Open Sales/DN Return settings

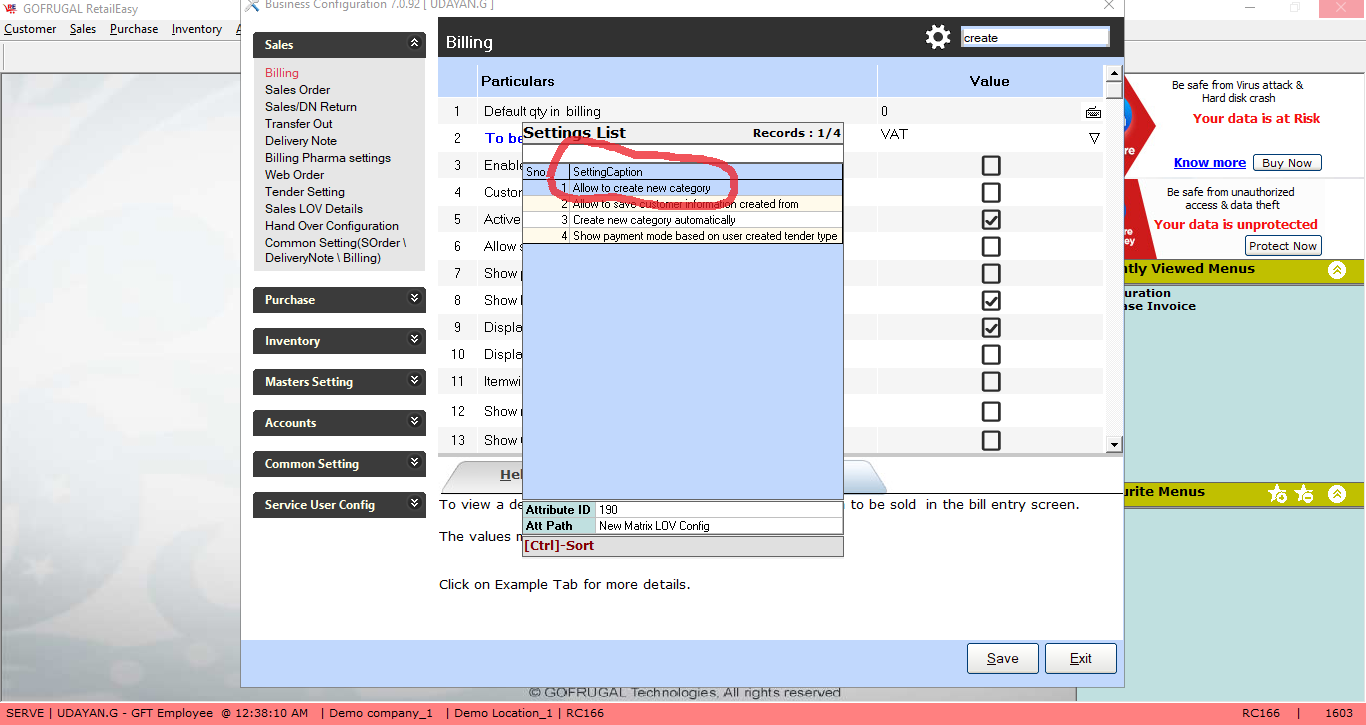311,107
